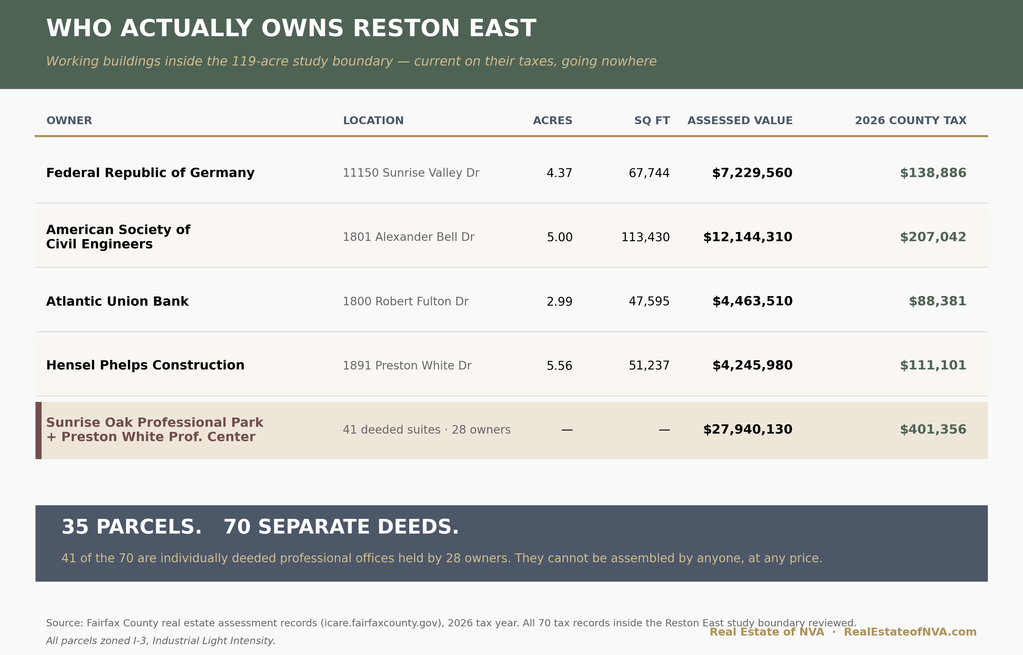Click the LOCATION column header
1023x655 pixels.
(373, 121)
